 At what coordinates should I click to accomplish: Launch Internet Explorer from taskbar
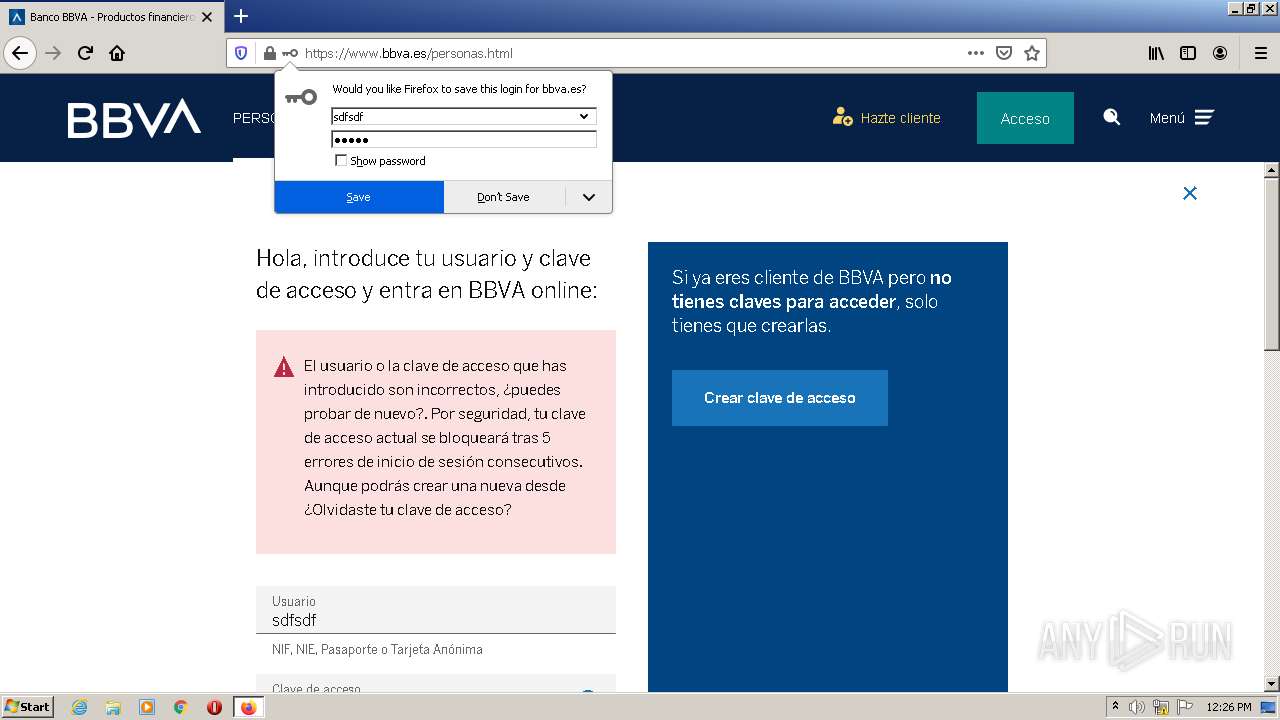pyautogui.click(x=79, y=707)
